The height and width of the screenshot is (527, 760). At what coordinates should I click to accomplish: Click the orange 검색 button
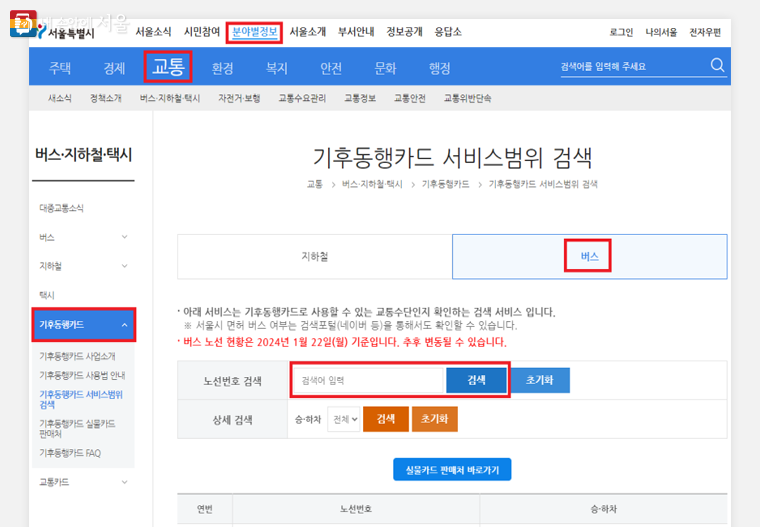click(386, 419)
